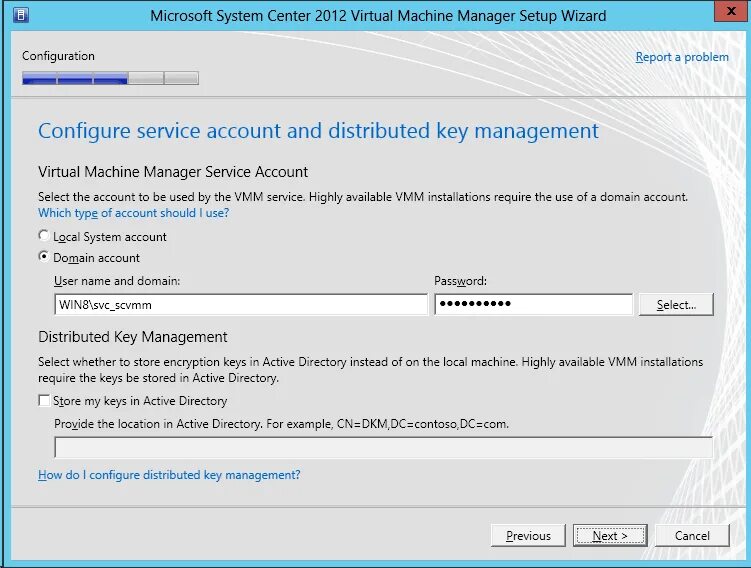Open the Report a problem link
Viewport: 751px width, 568px height.
682,57
